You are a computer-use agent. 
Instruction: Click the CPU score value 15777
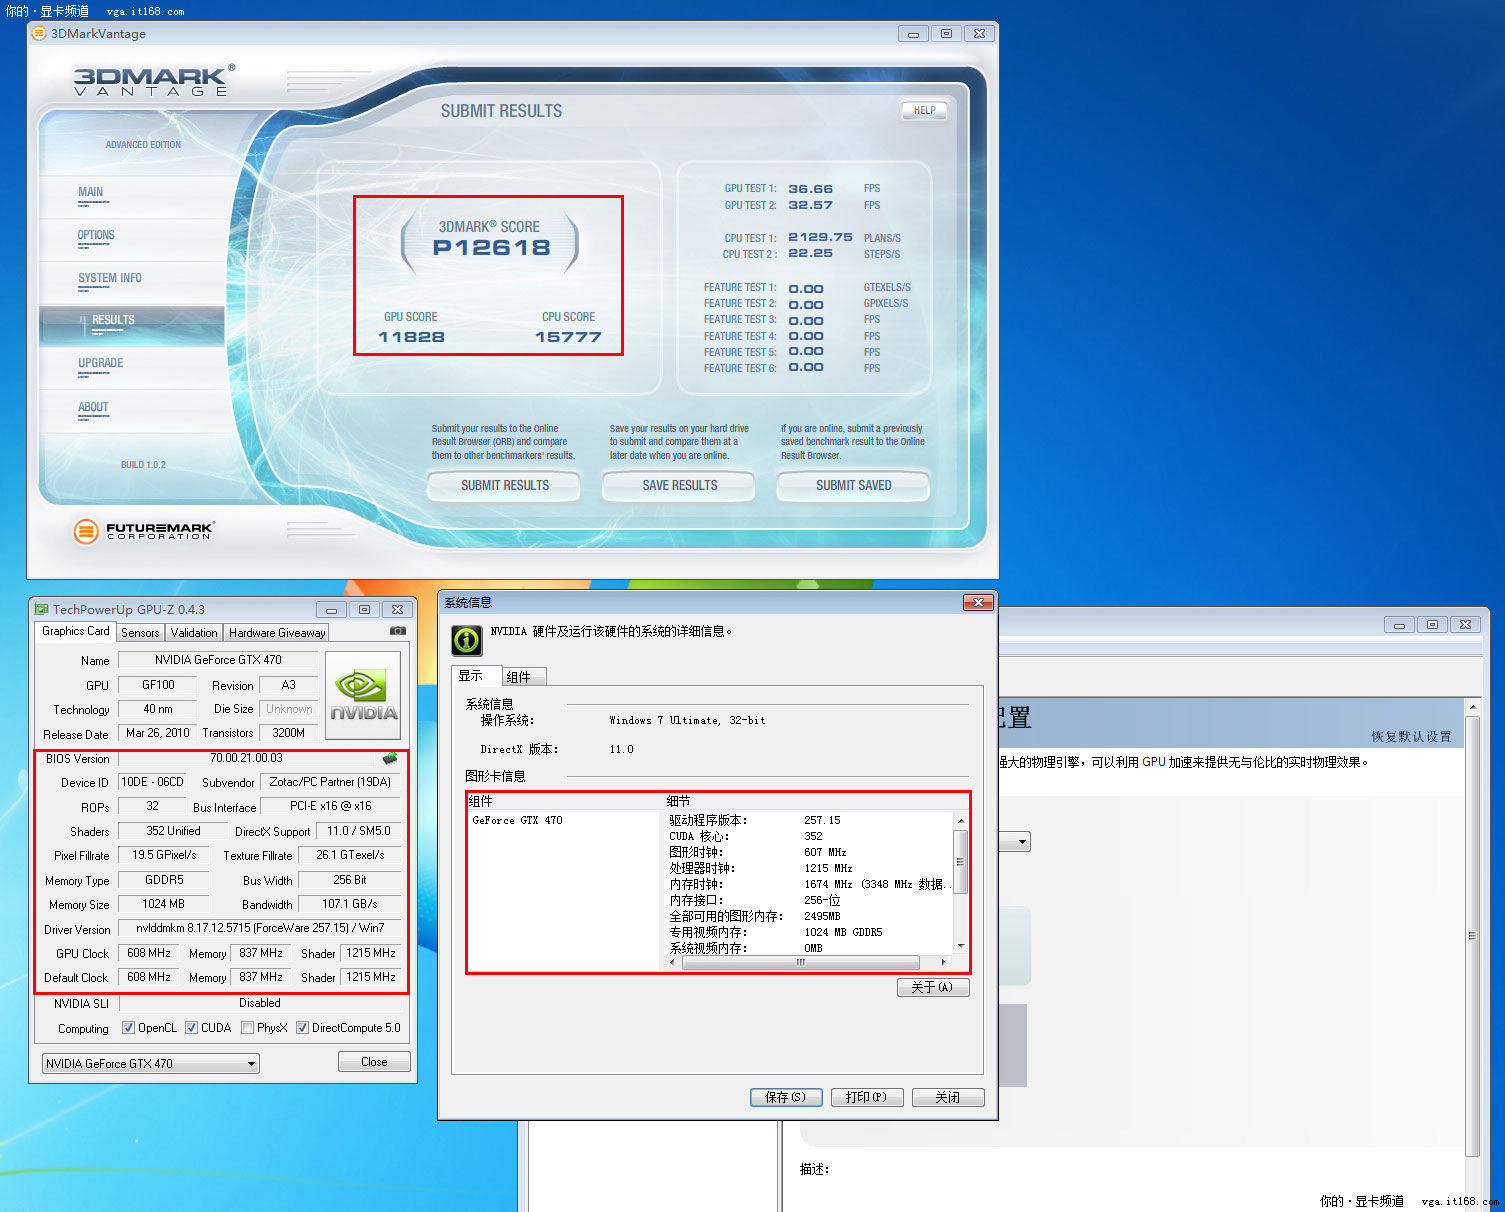[568, 337]
